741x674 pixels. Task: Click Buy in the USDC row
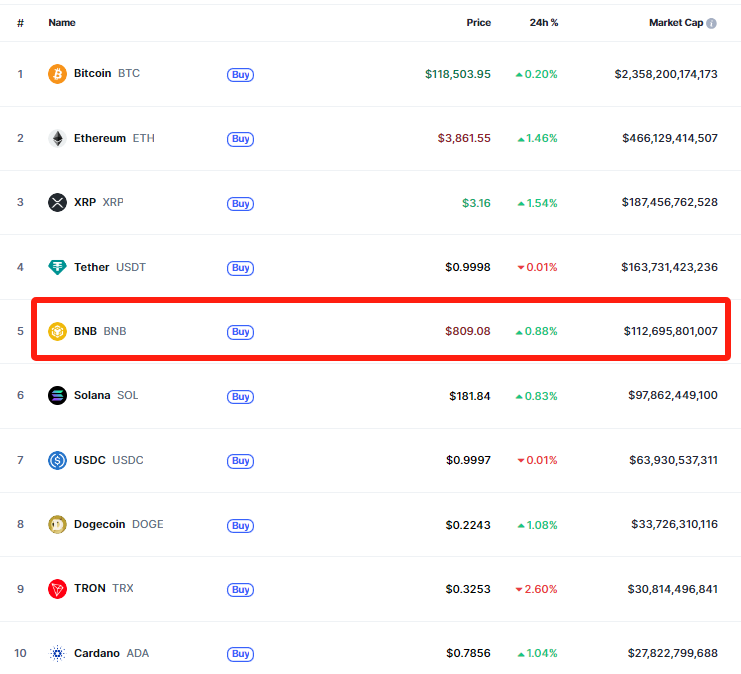tap(241, 461)
